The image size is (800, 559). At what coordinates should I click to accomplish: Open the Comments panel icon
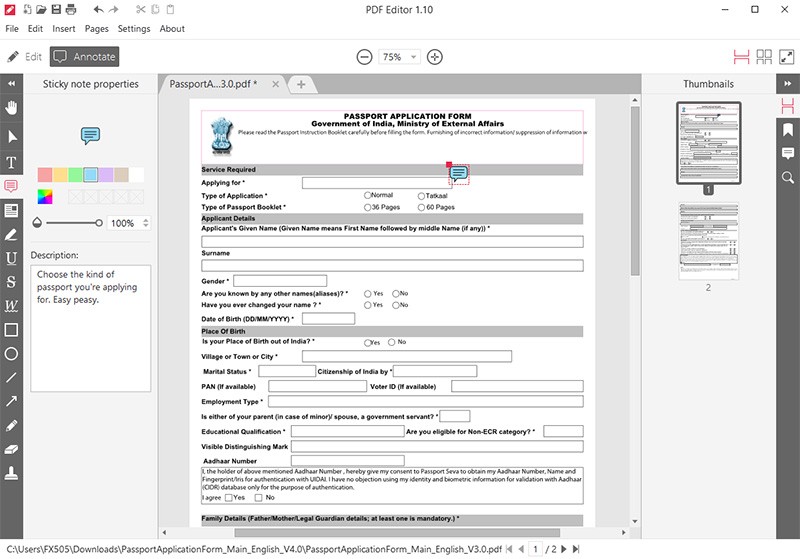[788, 153]
